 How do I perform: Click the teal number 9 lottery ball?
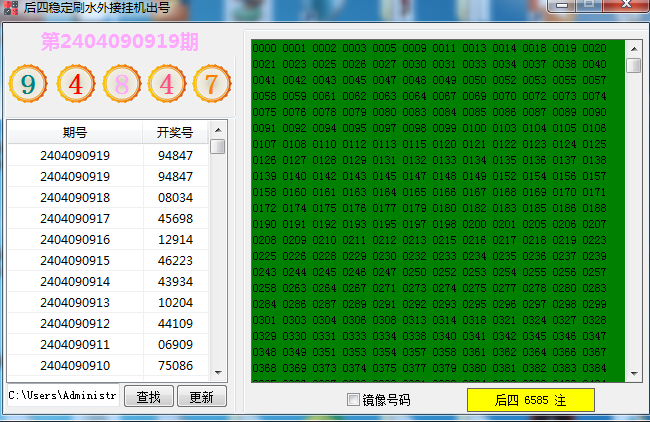pos(29,84)
